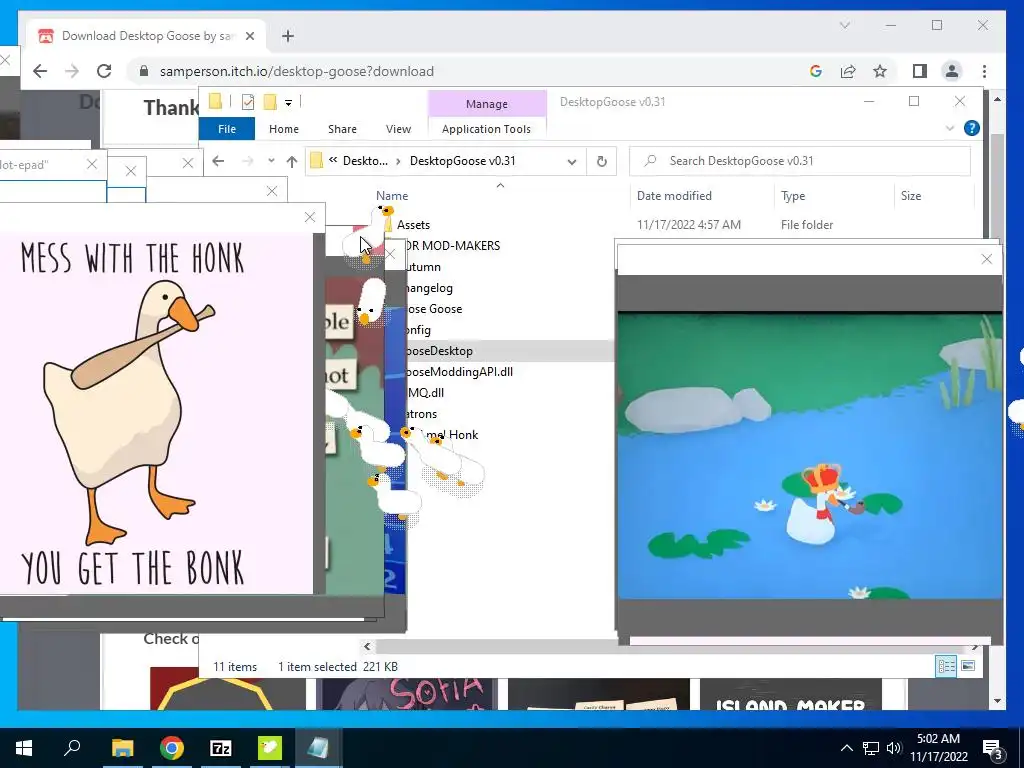The height and width of the screenshot is (768, 1024).
Task: Select the Patrons file
Action: (421, 414)
